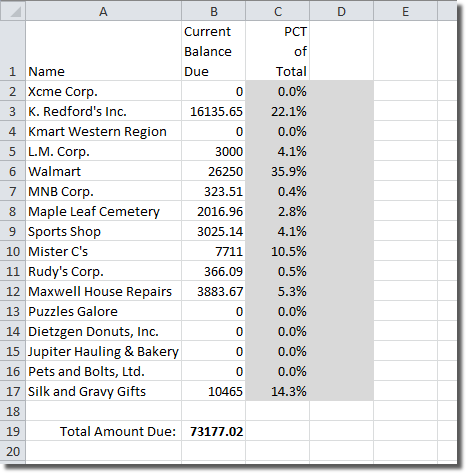
Task: Select column E header
Action: click(406, 12)
